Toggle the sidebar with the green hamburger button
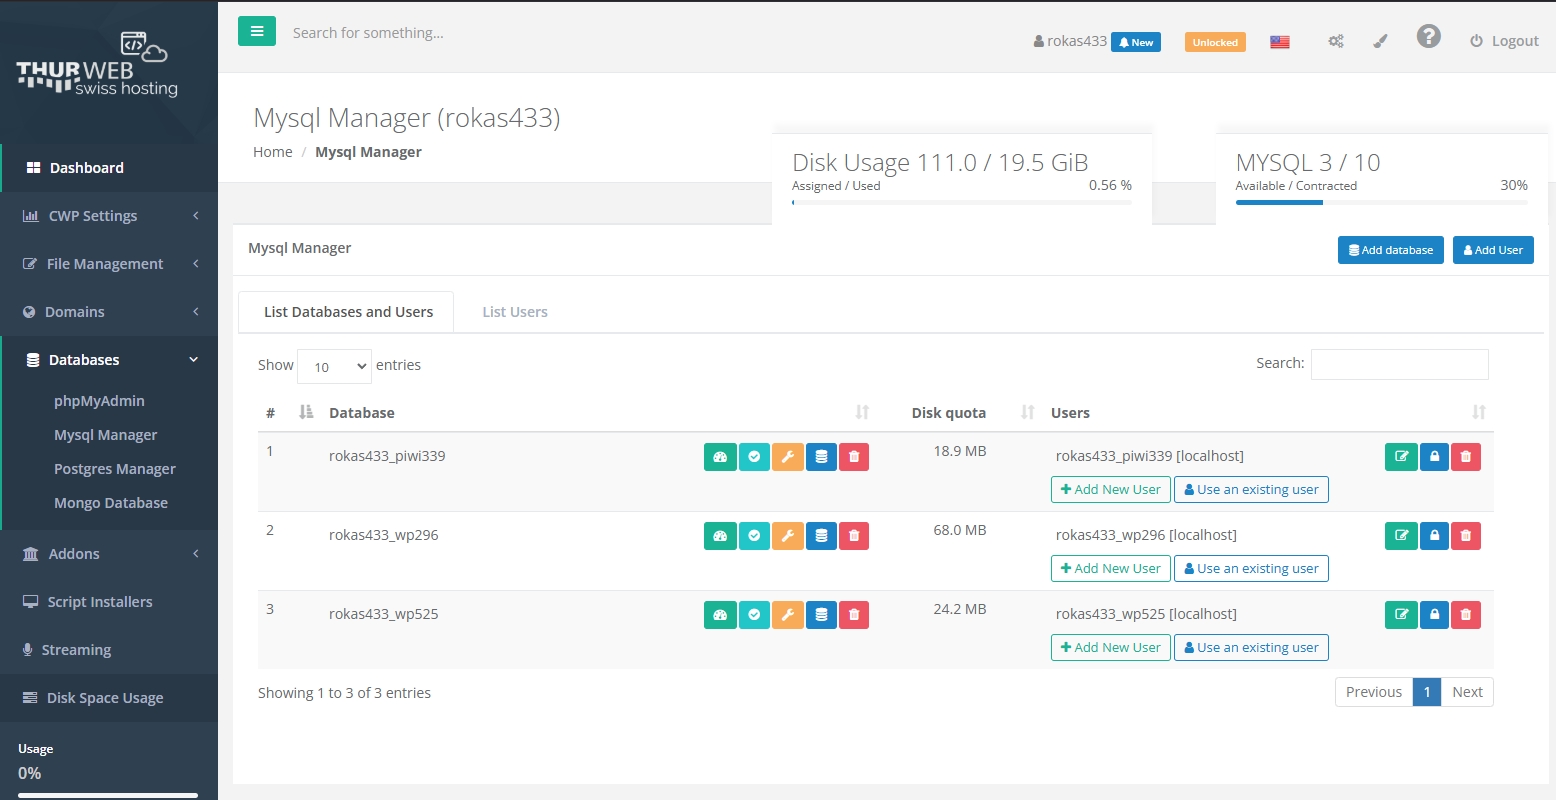Screen dimensions: 1556x800 [257, 31]
